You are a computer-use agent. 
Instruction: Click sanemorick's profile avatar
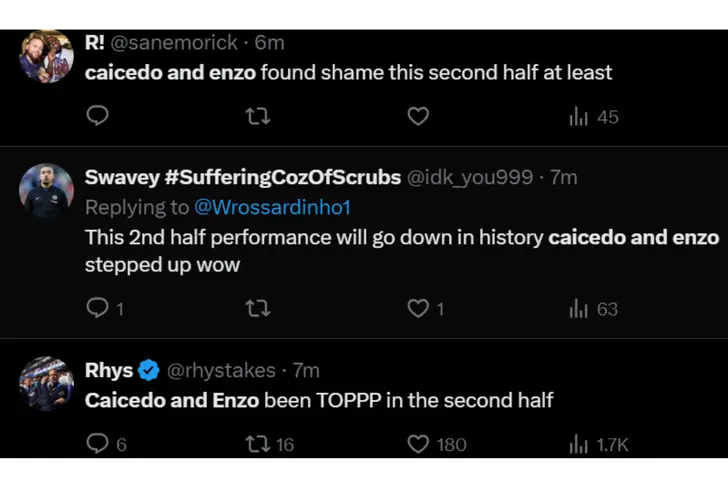(x=47, y=56)
